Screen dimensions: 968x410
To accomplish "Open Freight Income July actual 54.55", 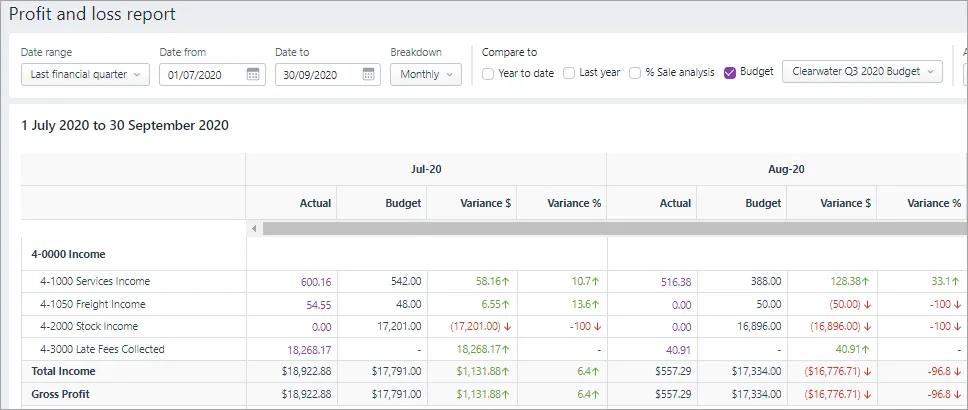I will click(318, 304).
